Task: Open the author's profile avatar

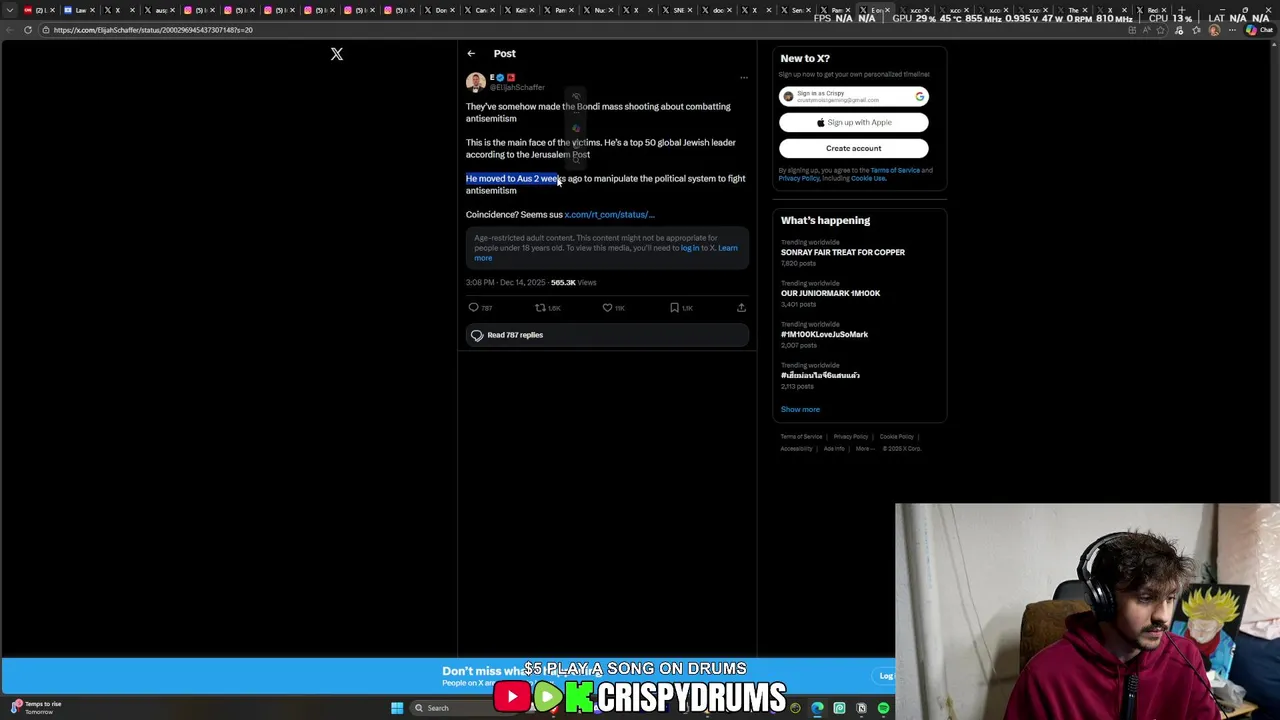Action: (x=475, y=82)
